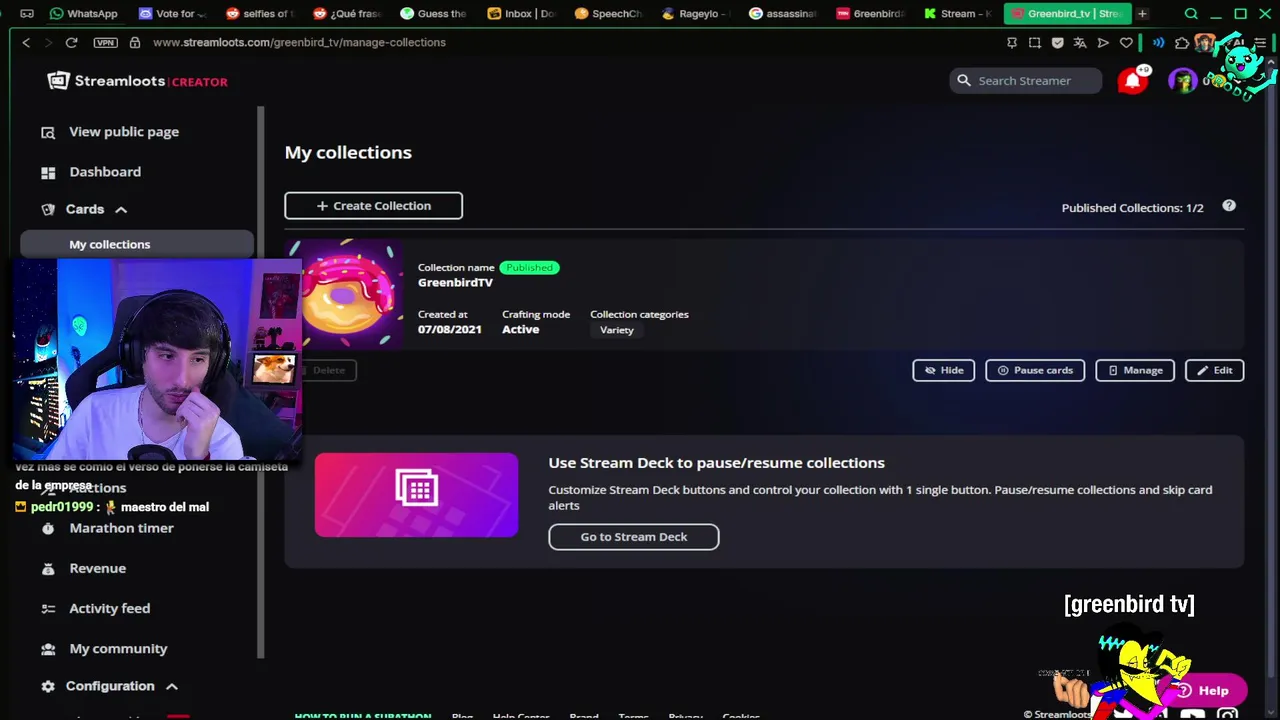Open the browser extensions cube icon

tap(1182, 43)
